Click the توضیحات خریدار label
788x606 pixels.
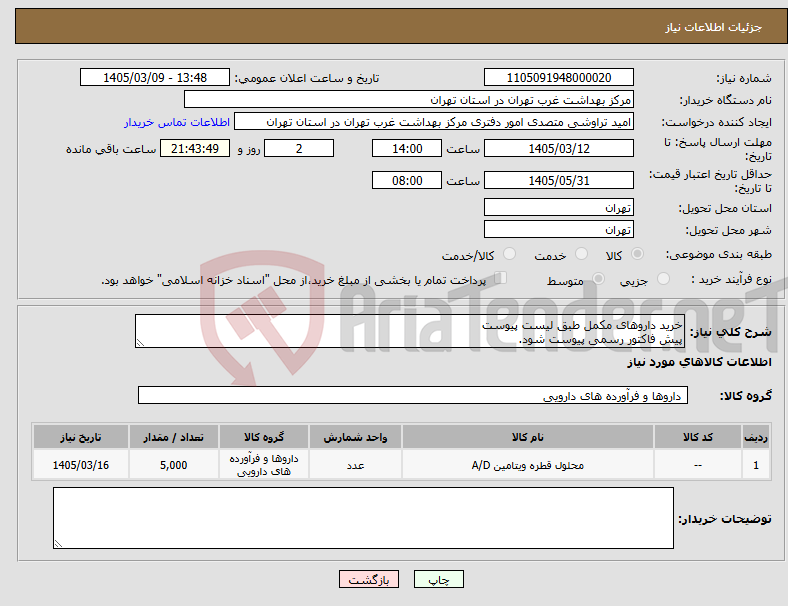click(725, 519)
